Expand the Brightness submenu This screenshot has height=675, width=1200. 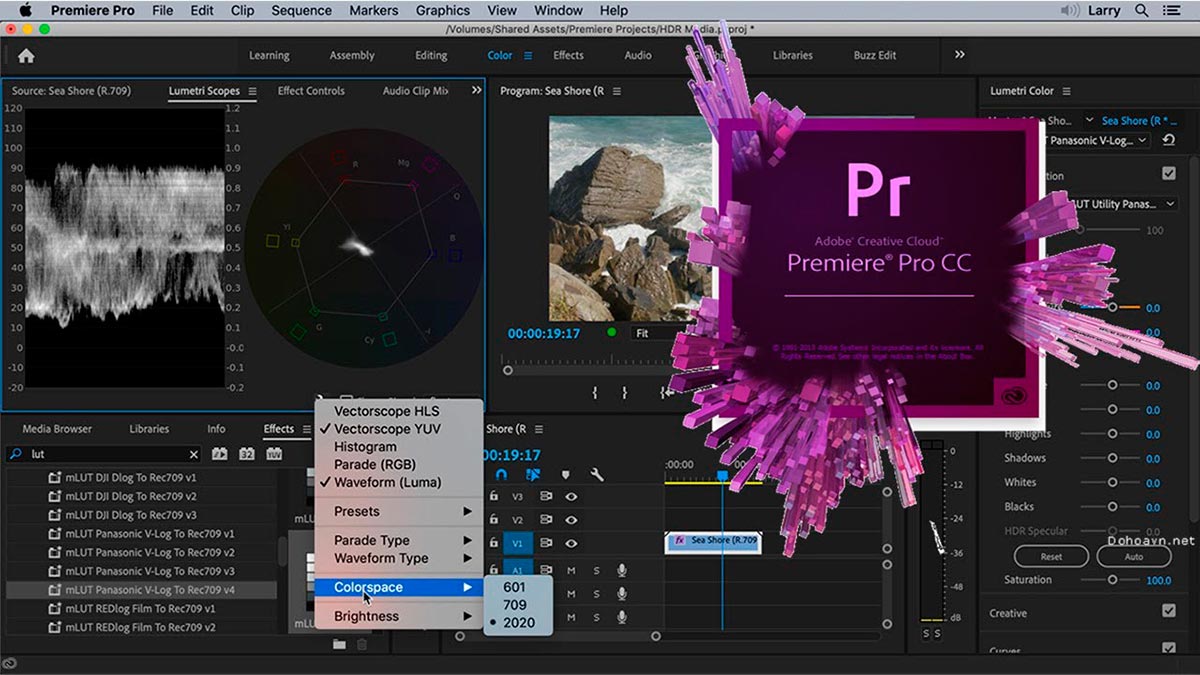tap(400, 616)
